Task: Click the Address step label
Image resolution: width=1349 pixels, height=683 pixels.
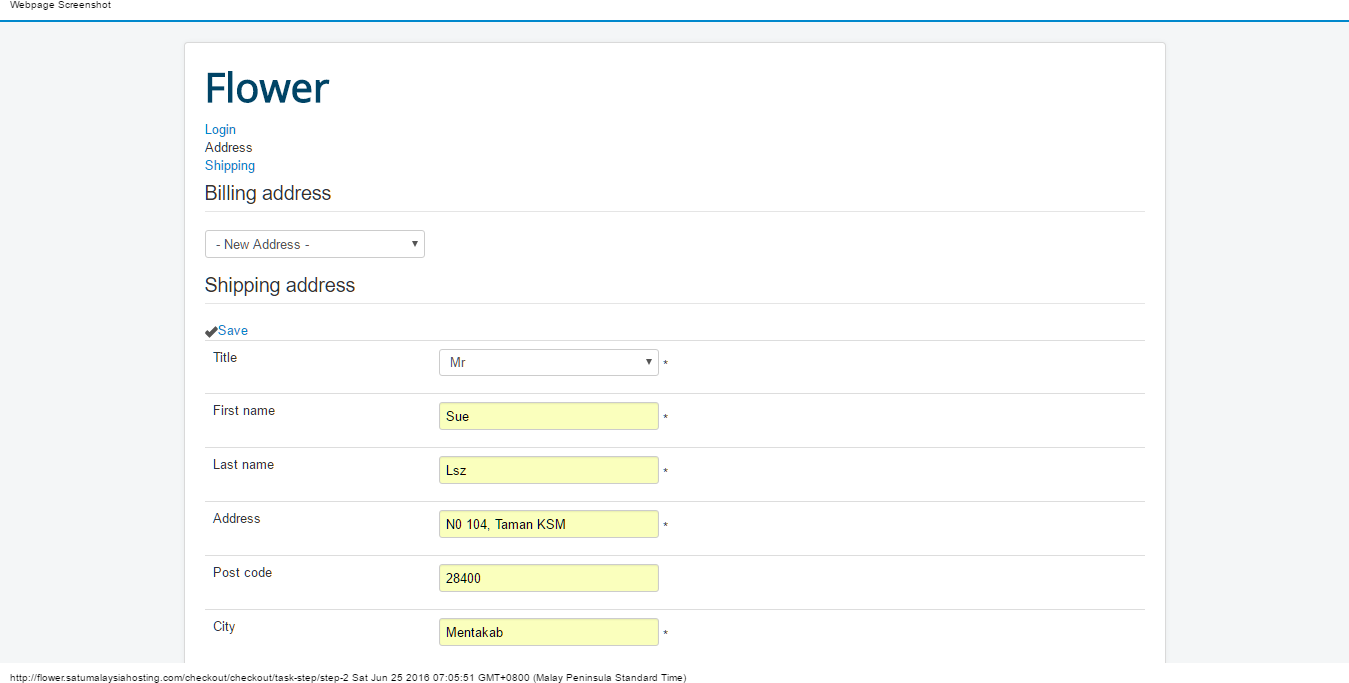Action: coord(229,148)
